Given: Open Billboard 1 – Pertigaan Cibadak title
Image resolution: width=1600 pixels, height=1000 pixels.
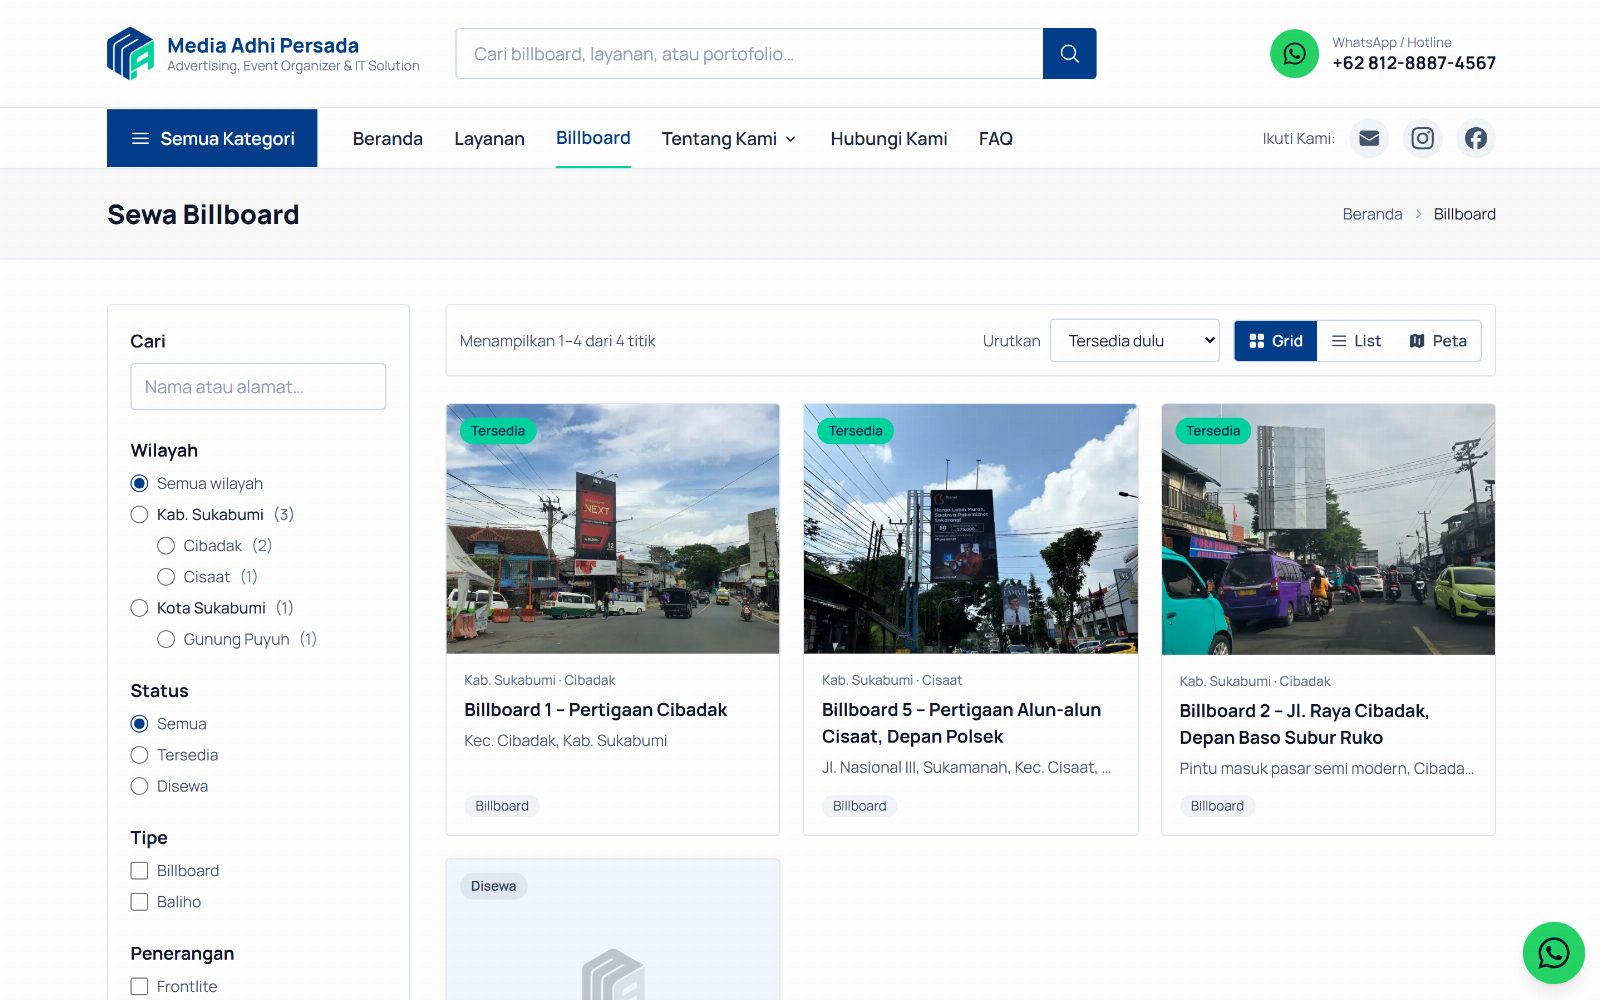Looking at the screenshot, I should [595, 710].
